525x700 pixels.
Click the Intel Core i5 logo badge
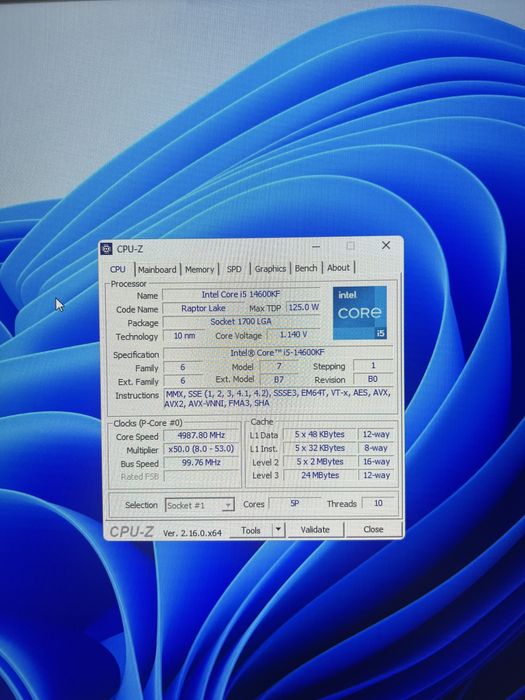point(360,312)
